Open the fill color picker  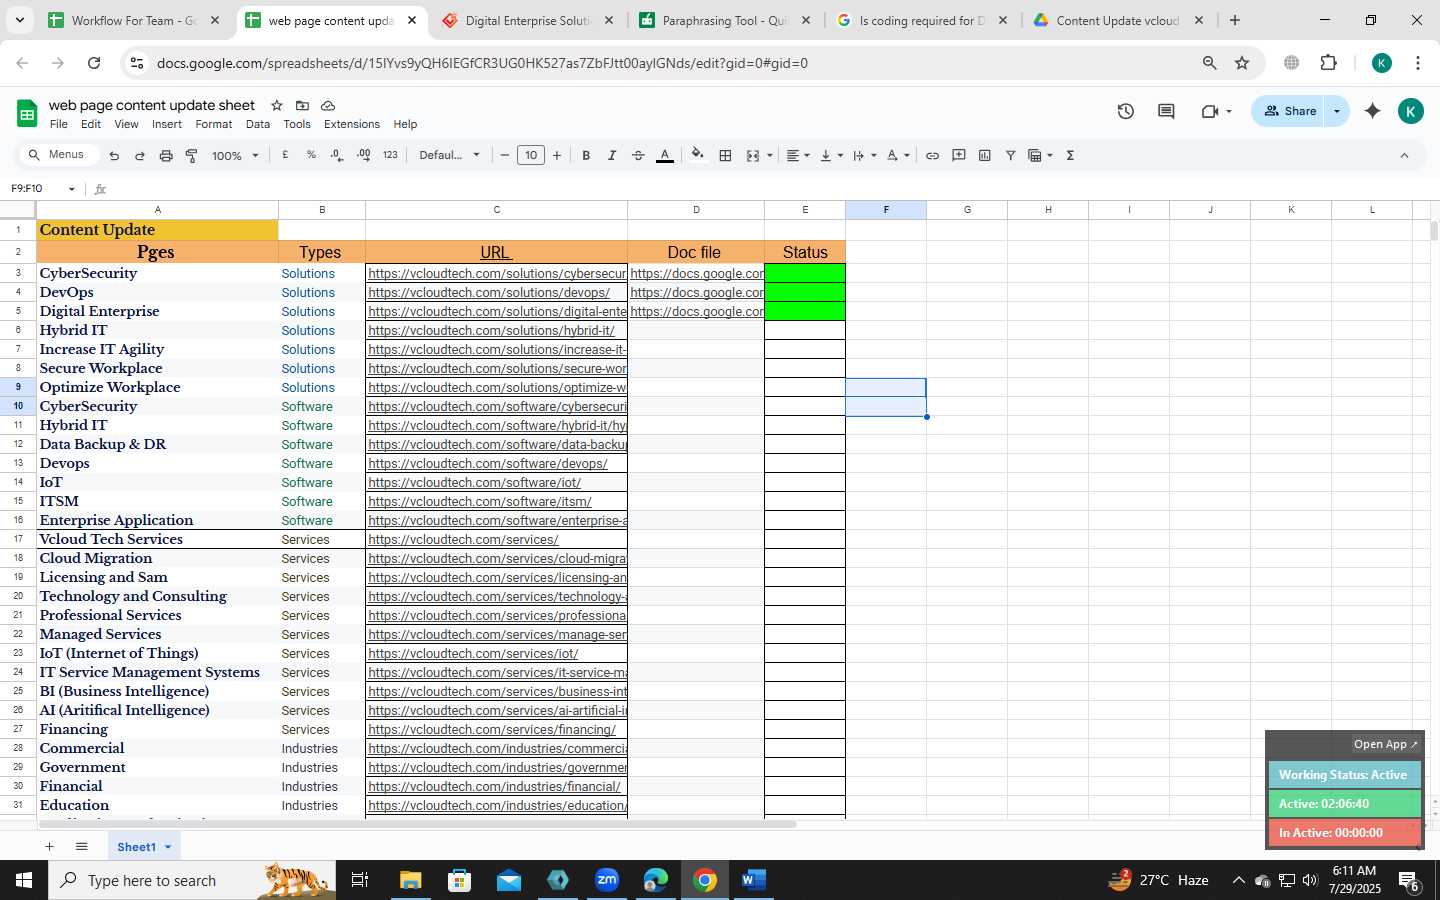[x=698, y=155]
